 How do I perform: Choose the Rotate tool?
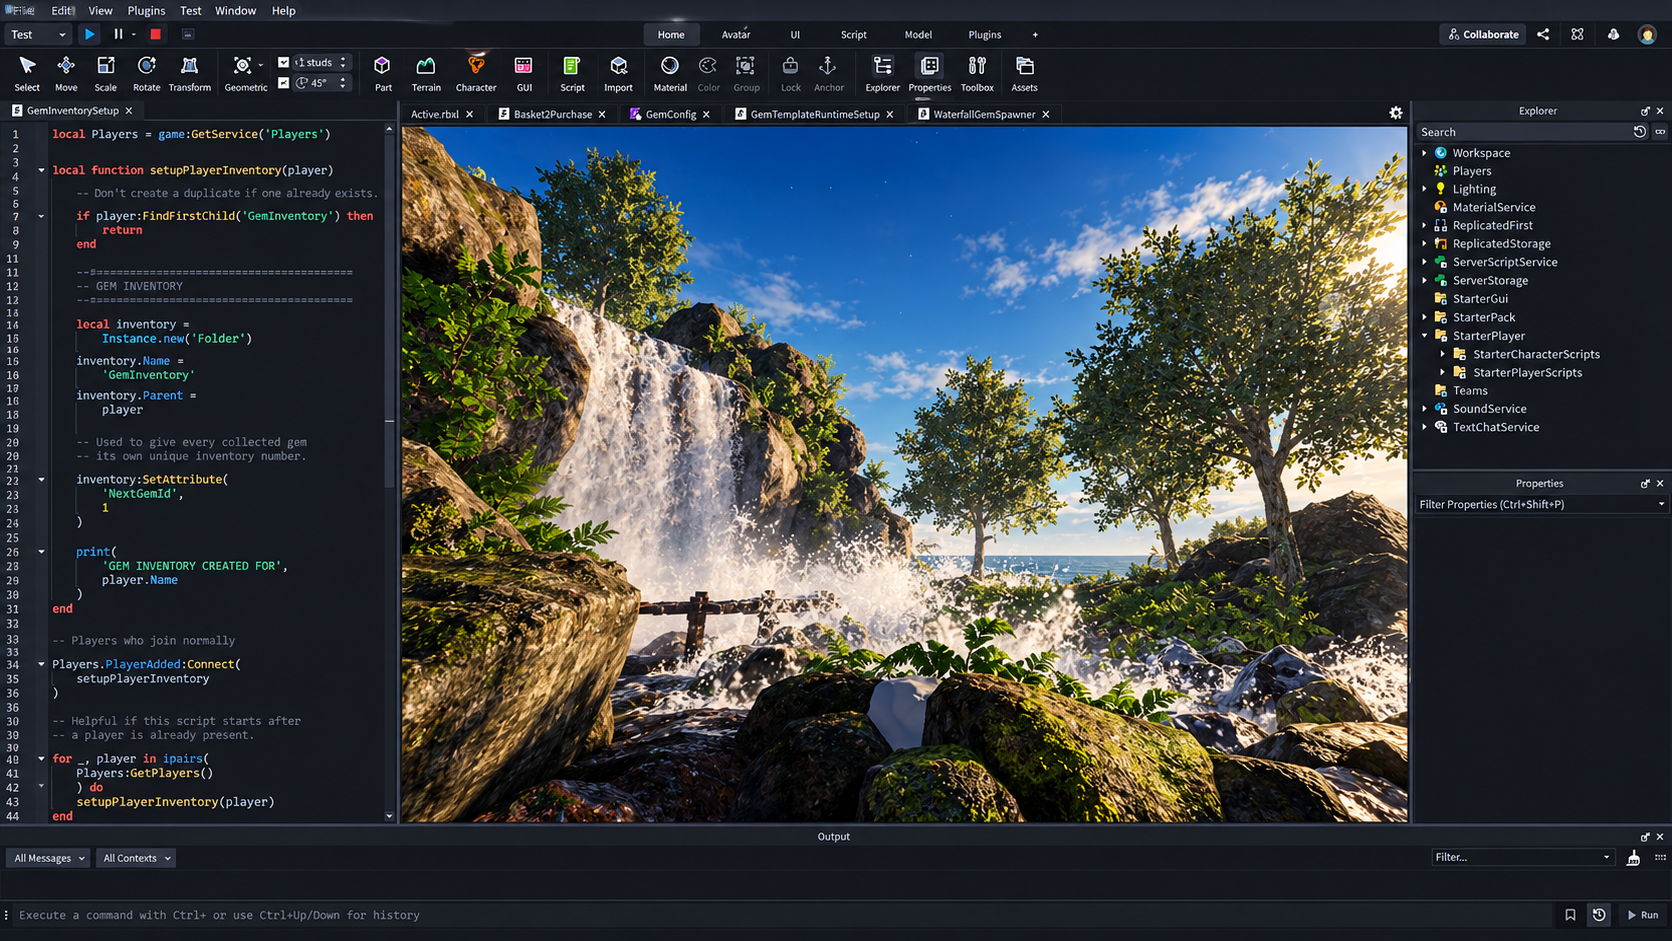click(146, 73)
